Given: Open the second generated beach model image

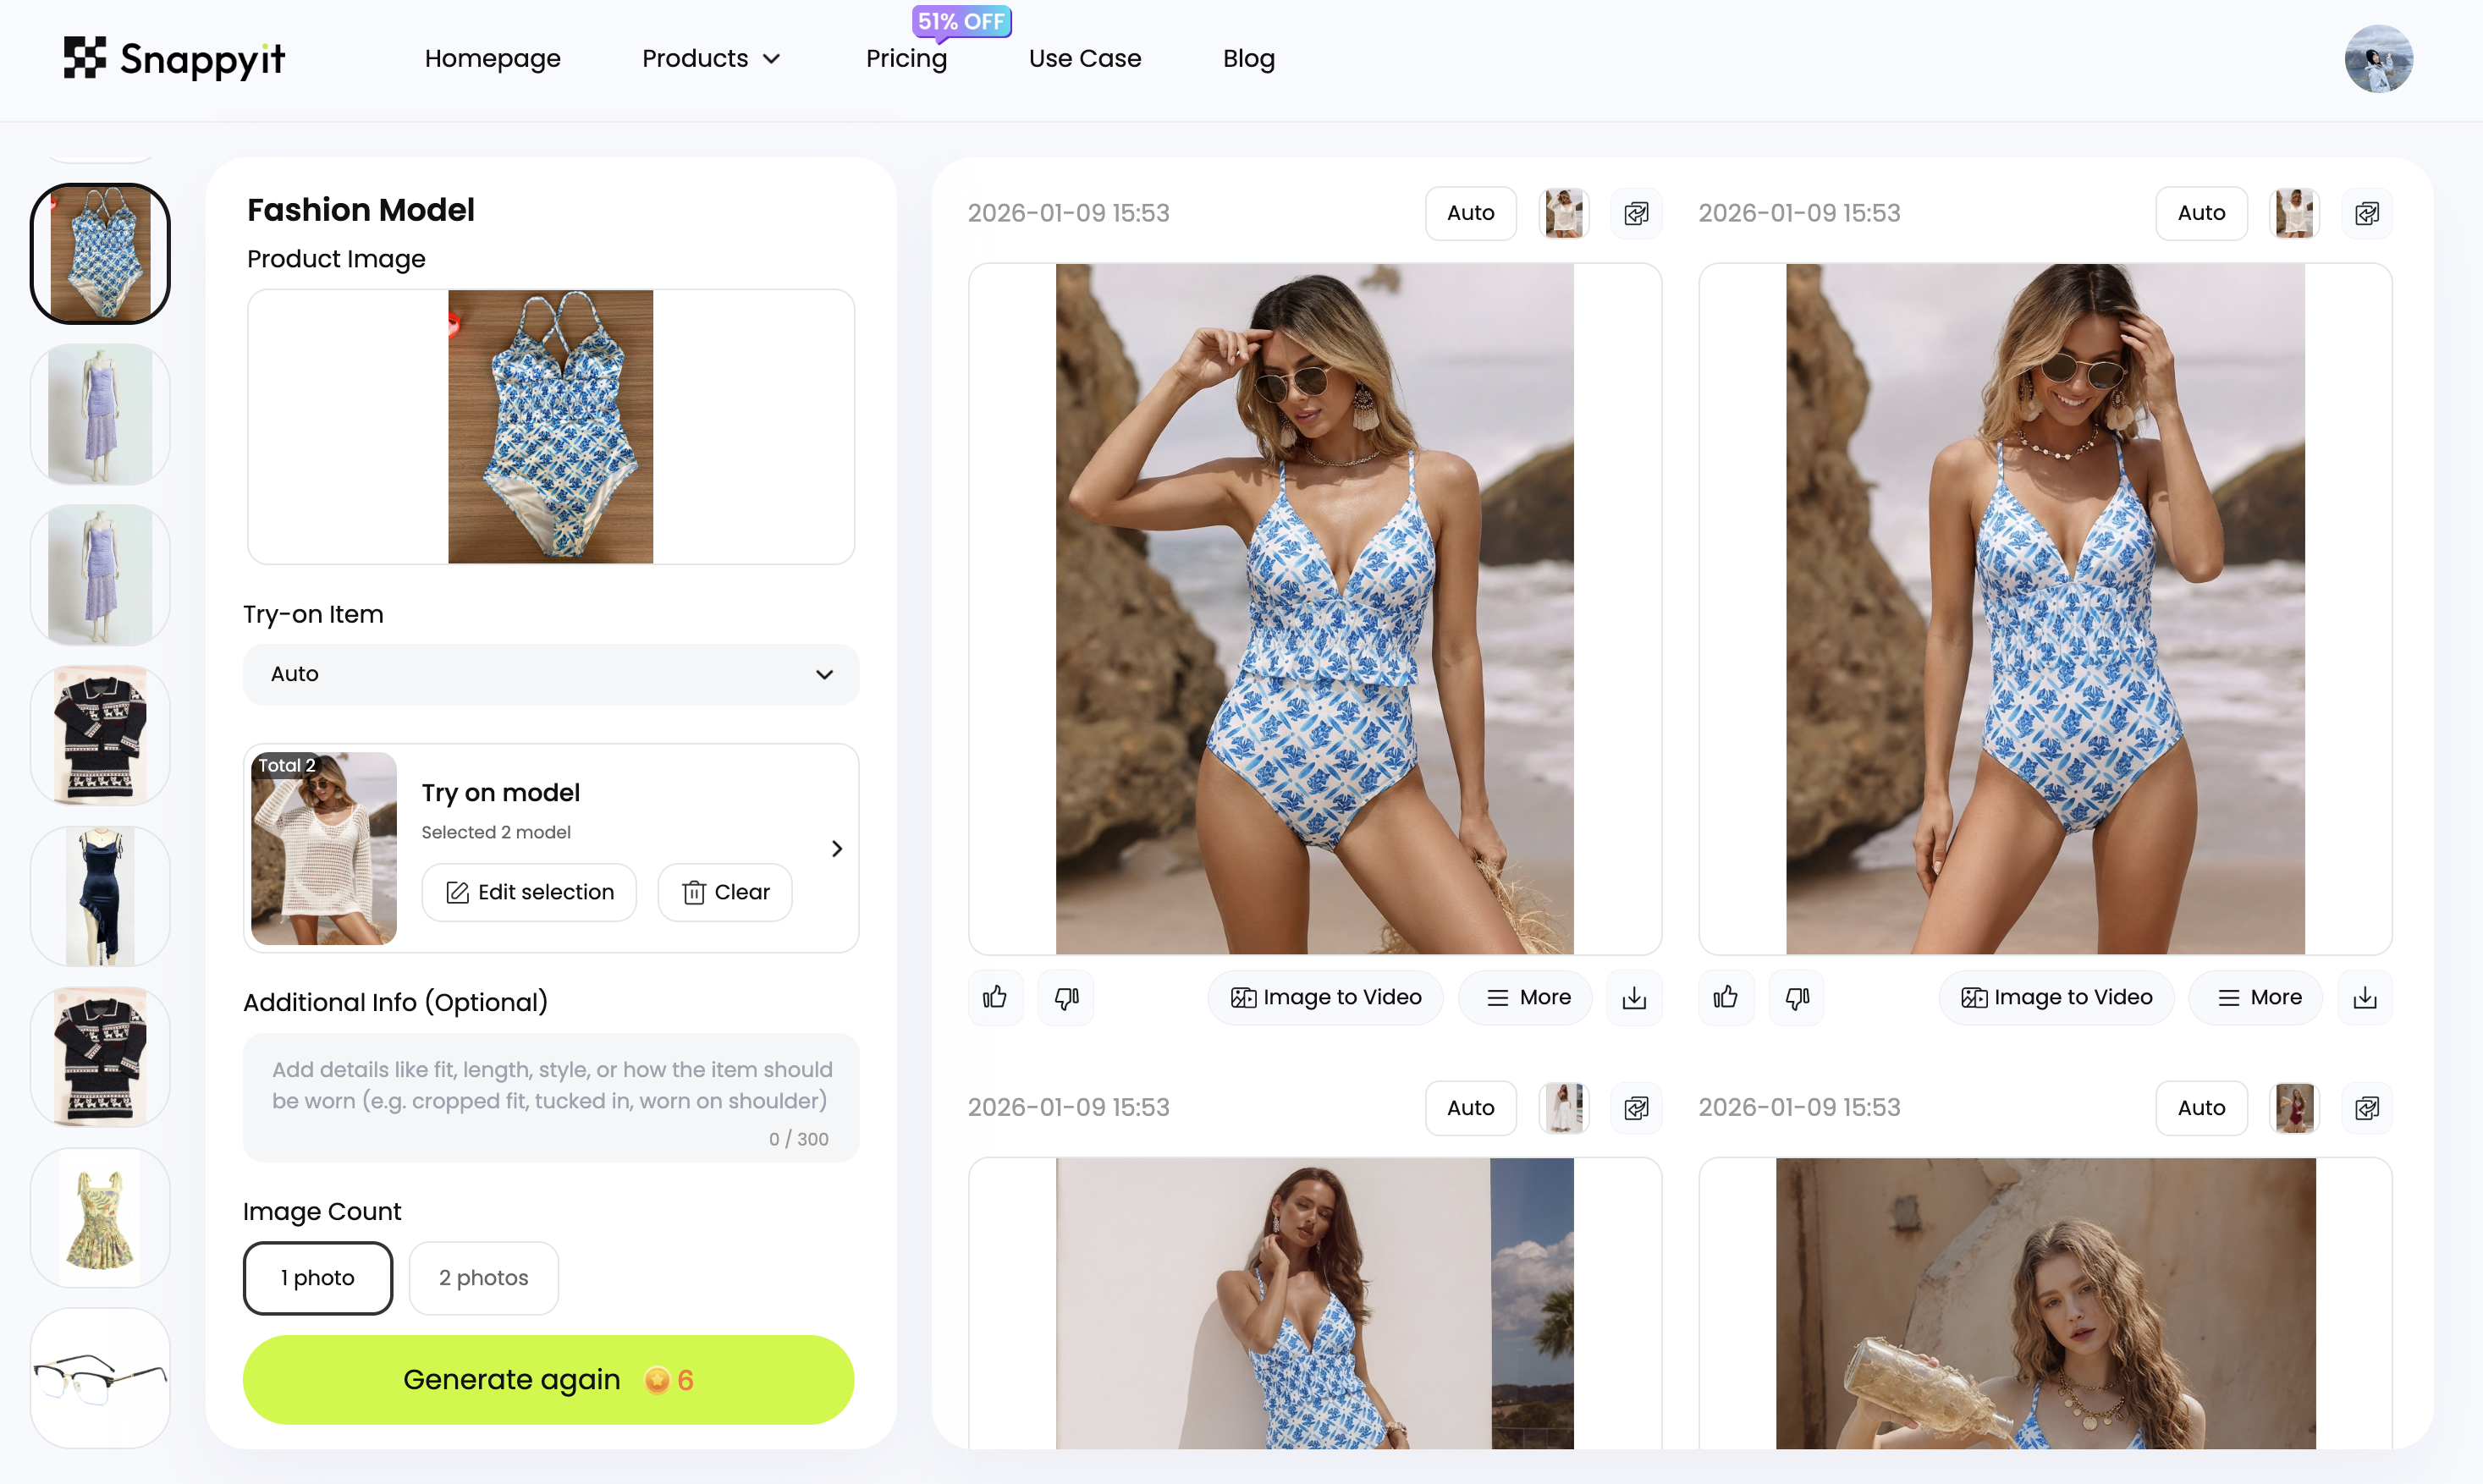Looking at the screenshot, I should (x=2045, y=609).
